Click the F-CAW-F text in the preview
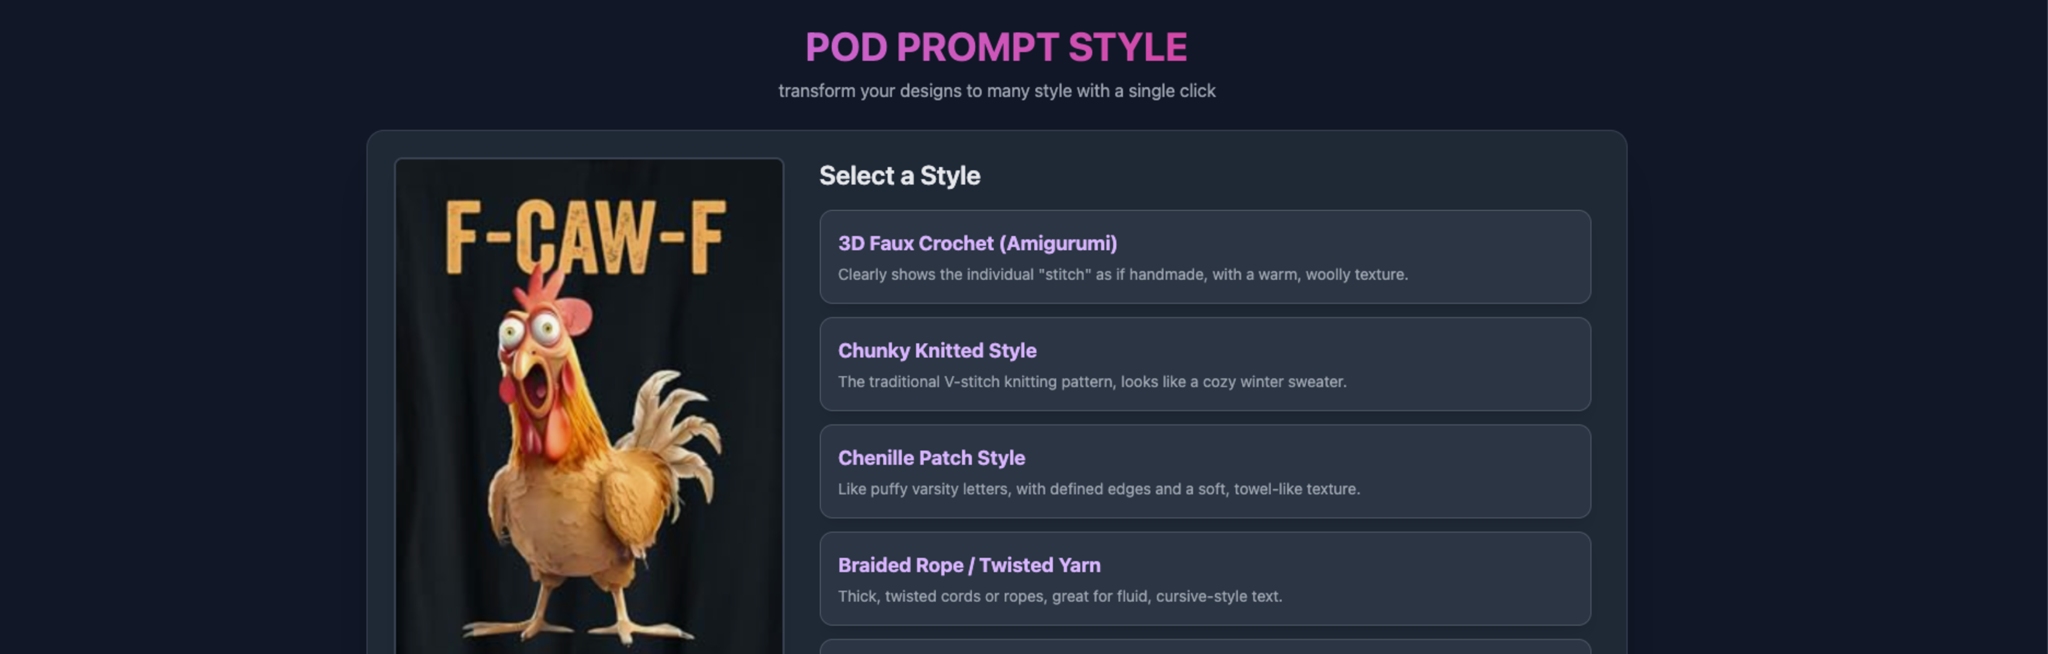The image size is (2048, 654). coord(585,237)
